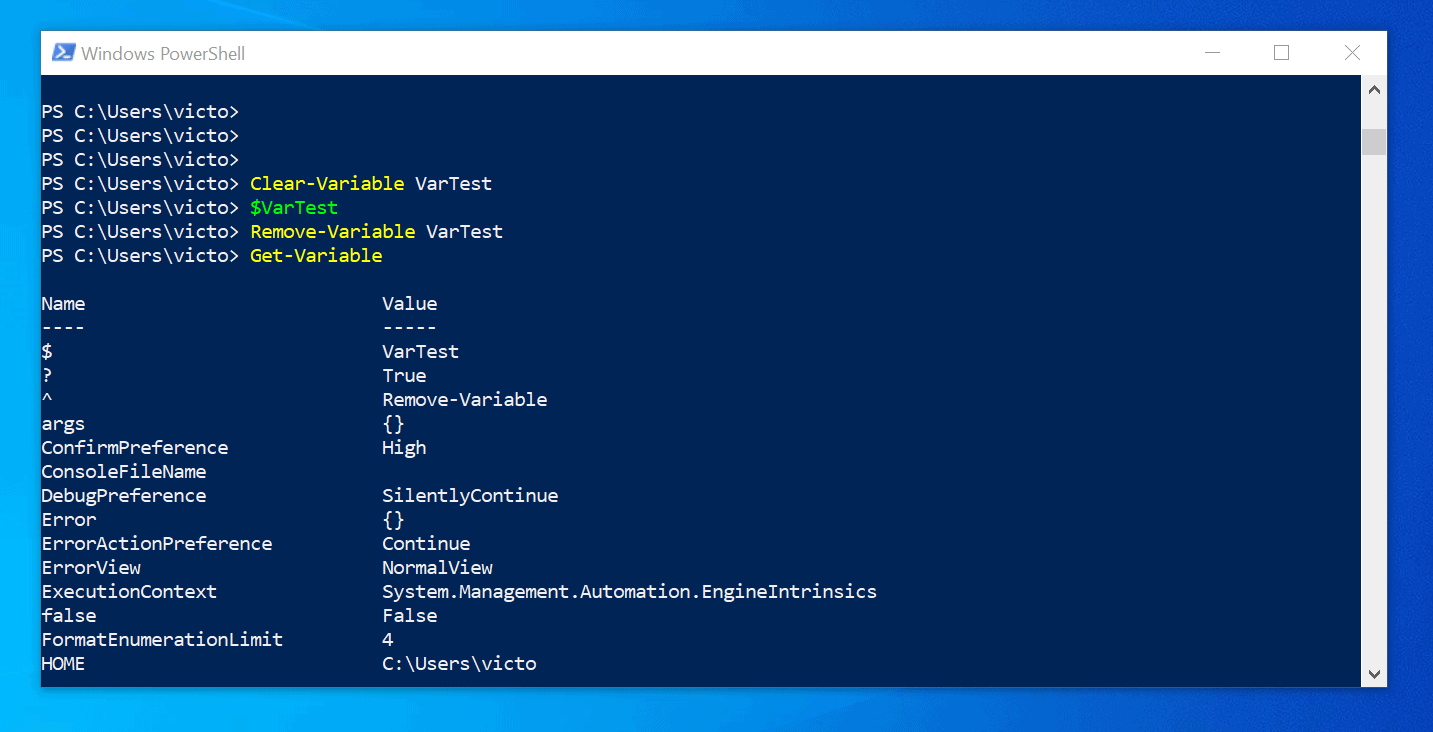Image resolution: width=1433 pixels, height=732 pixels.
Task: Click the Name column header
Action: (x=63, y=304)
